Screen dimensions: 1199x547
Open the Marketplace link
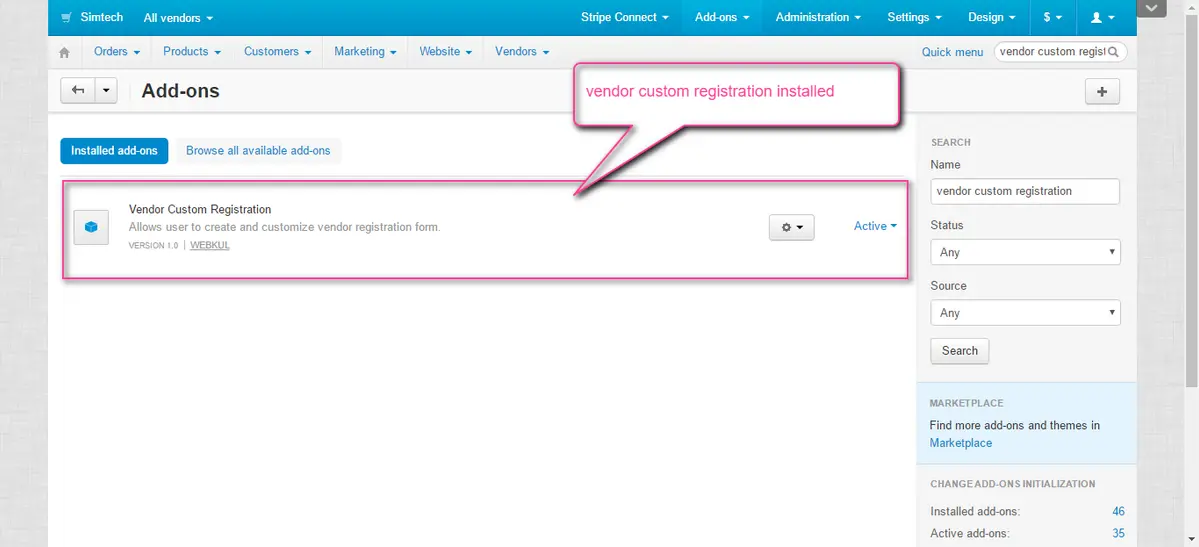pos(960,443)
